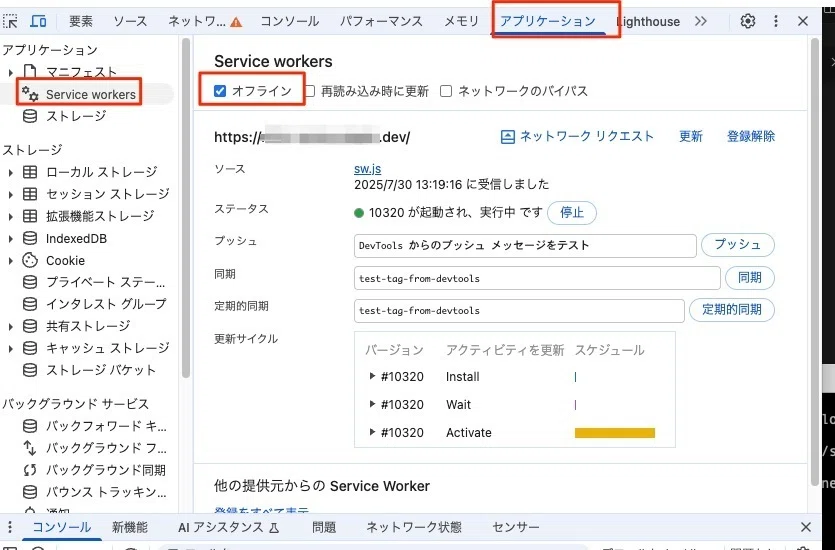Enable ネットワークのバイパス checkbox
835x550 pixels.
pyautogui.click(x=446, y=91)
